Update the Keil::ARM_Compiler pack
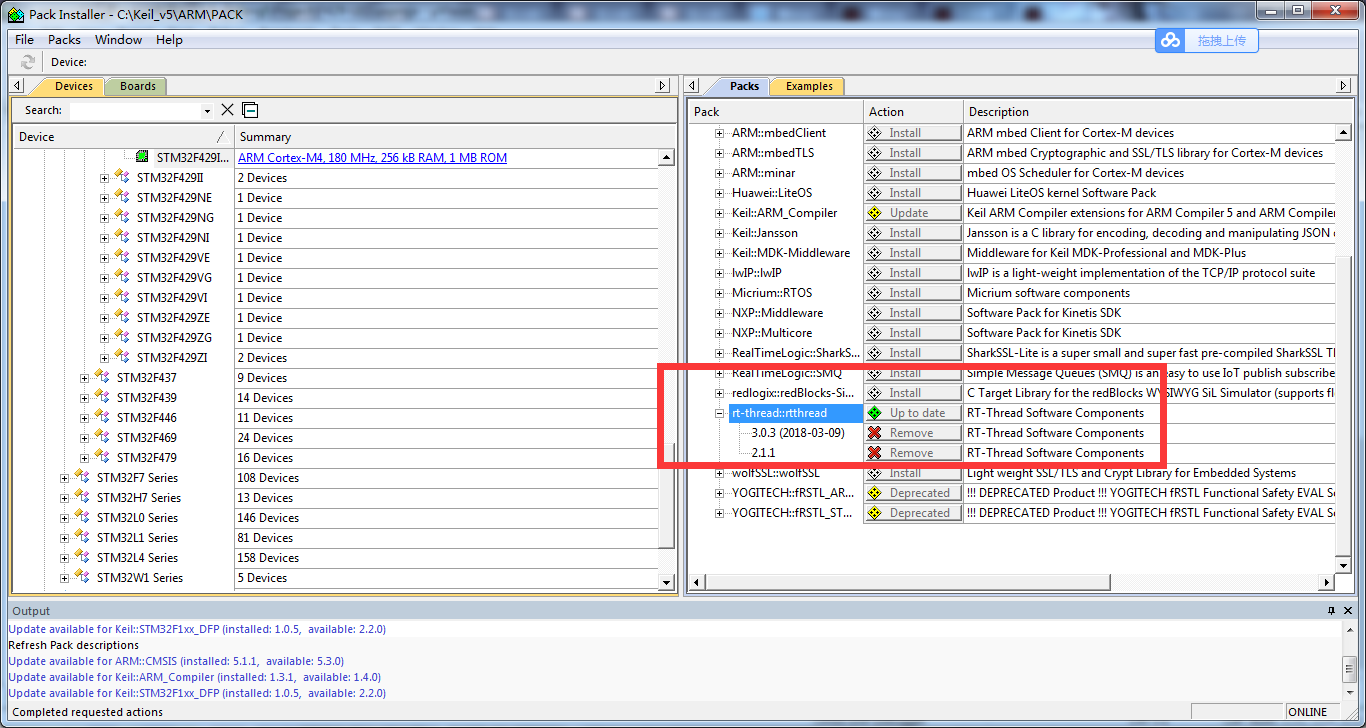The image size is (1366, 728). coord(912,213)
